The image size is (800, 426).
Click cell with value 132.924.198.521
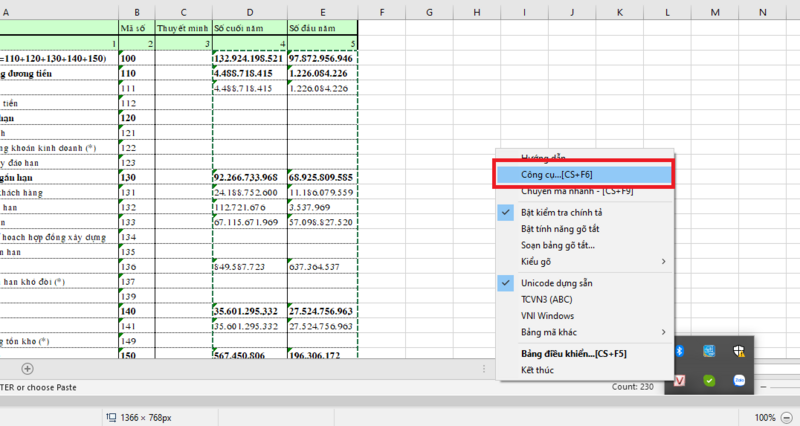[249, 58]
